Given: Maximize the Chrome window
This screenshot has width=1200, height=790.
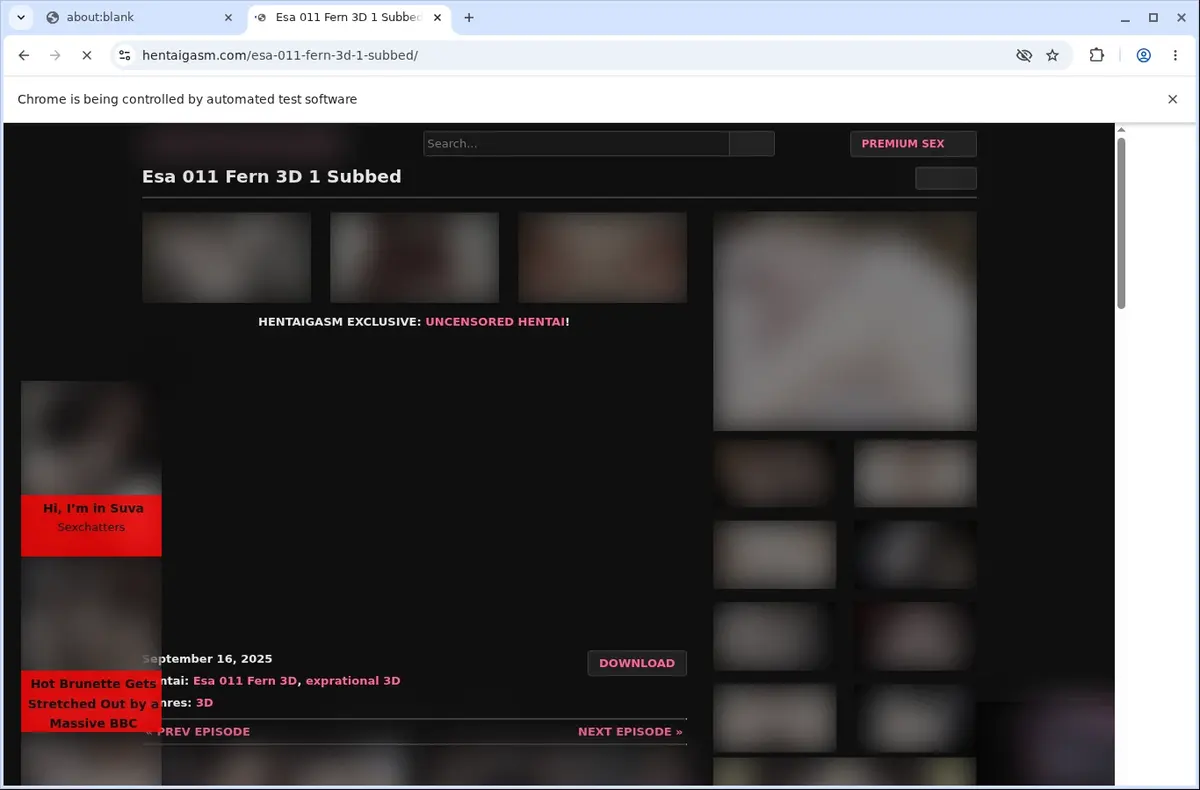Looking at the screenshot, I should pyautogui.click(x=1153, y=17).
